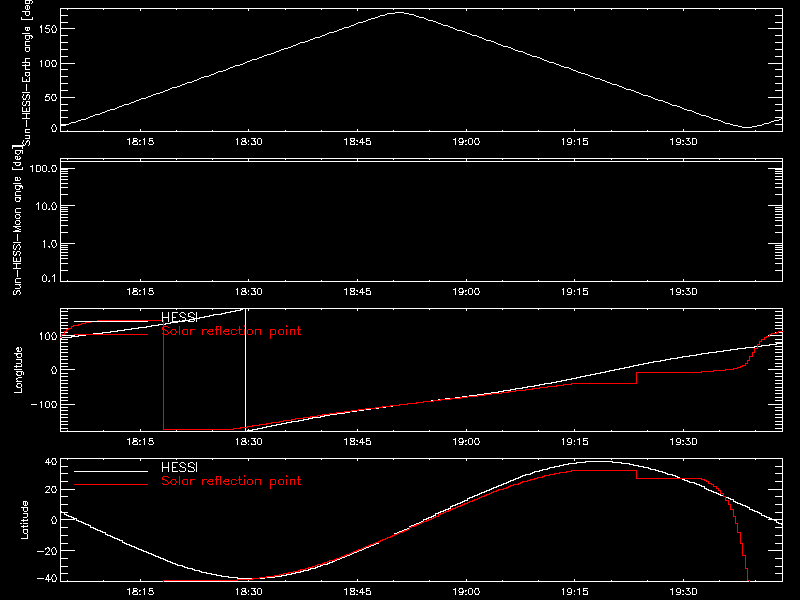800x600 pixels.
Task: Click the 40 tick on Latitude axis
Action: click(51, 462)
